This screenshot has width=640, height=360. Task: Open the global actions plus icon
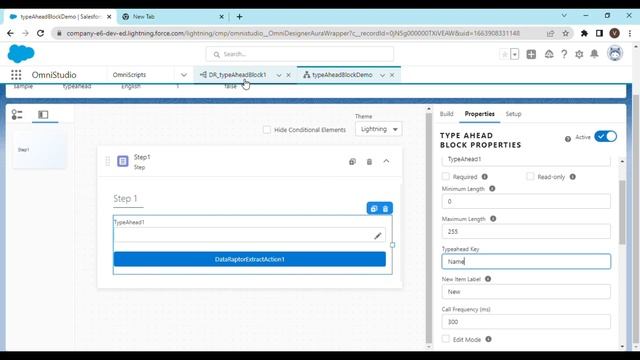[531, 54]
